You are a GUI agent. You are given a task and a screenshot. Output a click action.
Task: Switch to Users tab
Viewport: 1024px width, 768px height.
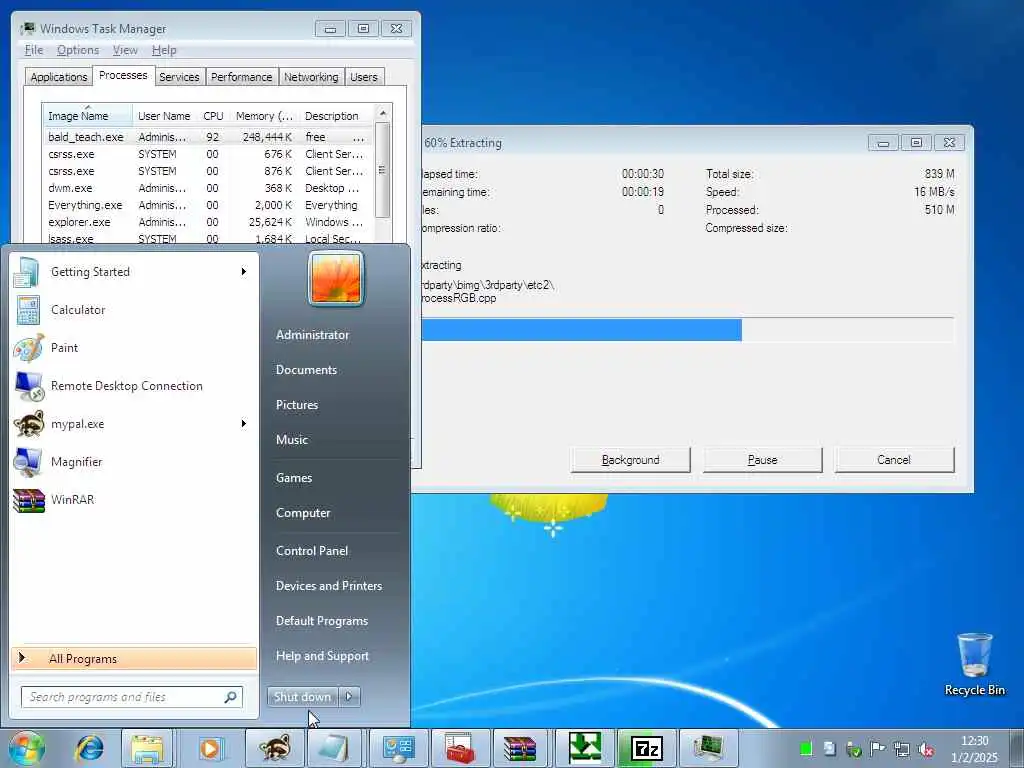point(363,76)
